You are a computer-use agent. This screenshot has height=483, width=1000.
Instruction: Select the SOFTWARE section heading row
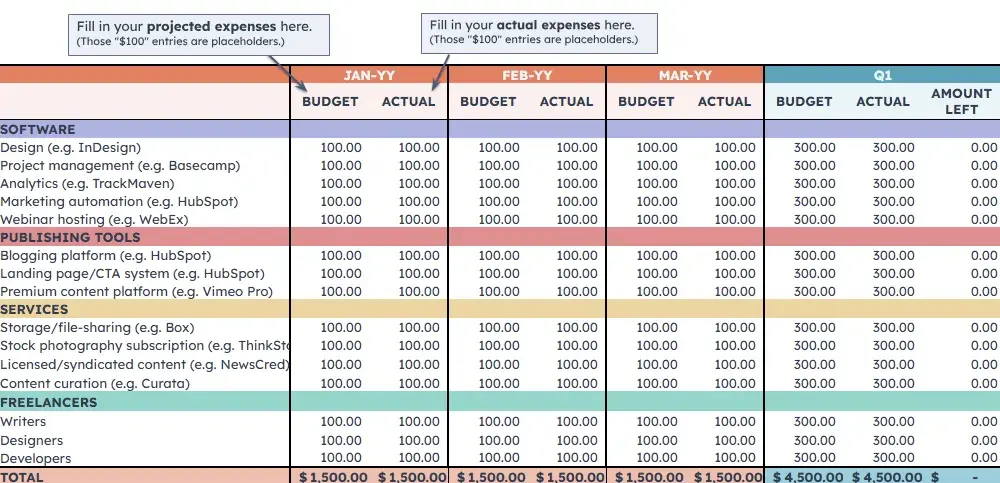coord(38,130)
